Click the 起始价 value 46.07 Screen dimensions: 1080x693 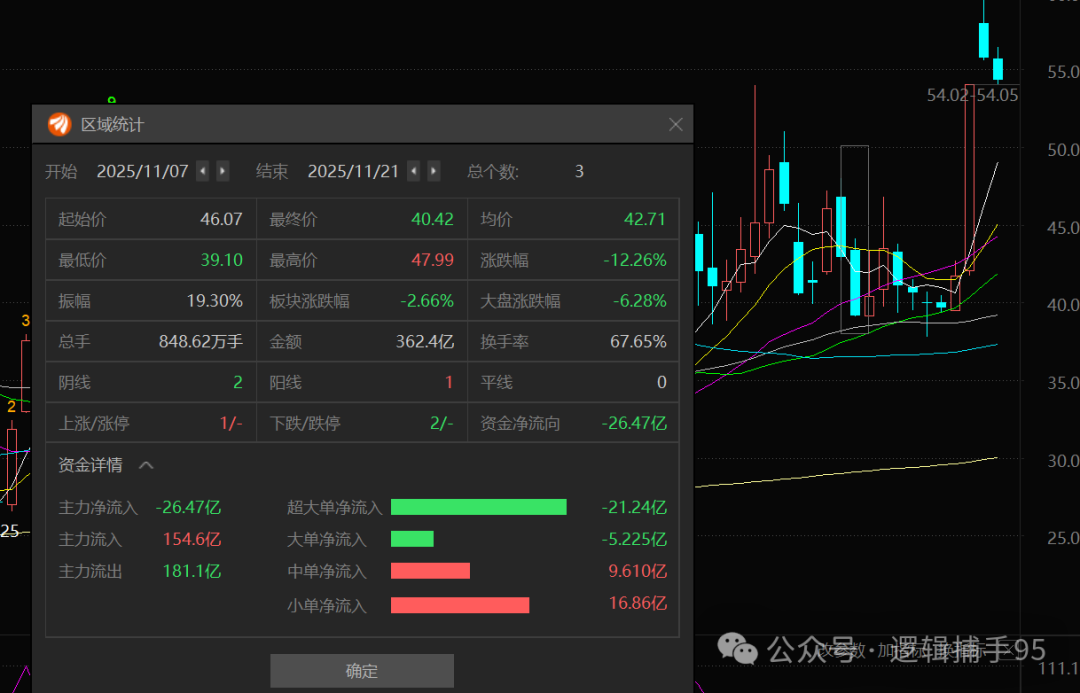221,219
